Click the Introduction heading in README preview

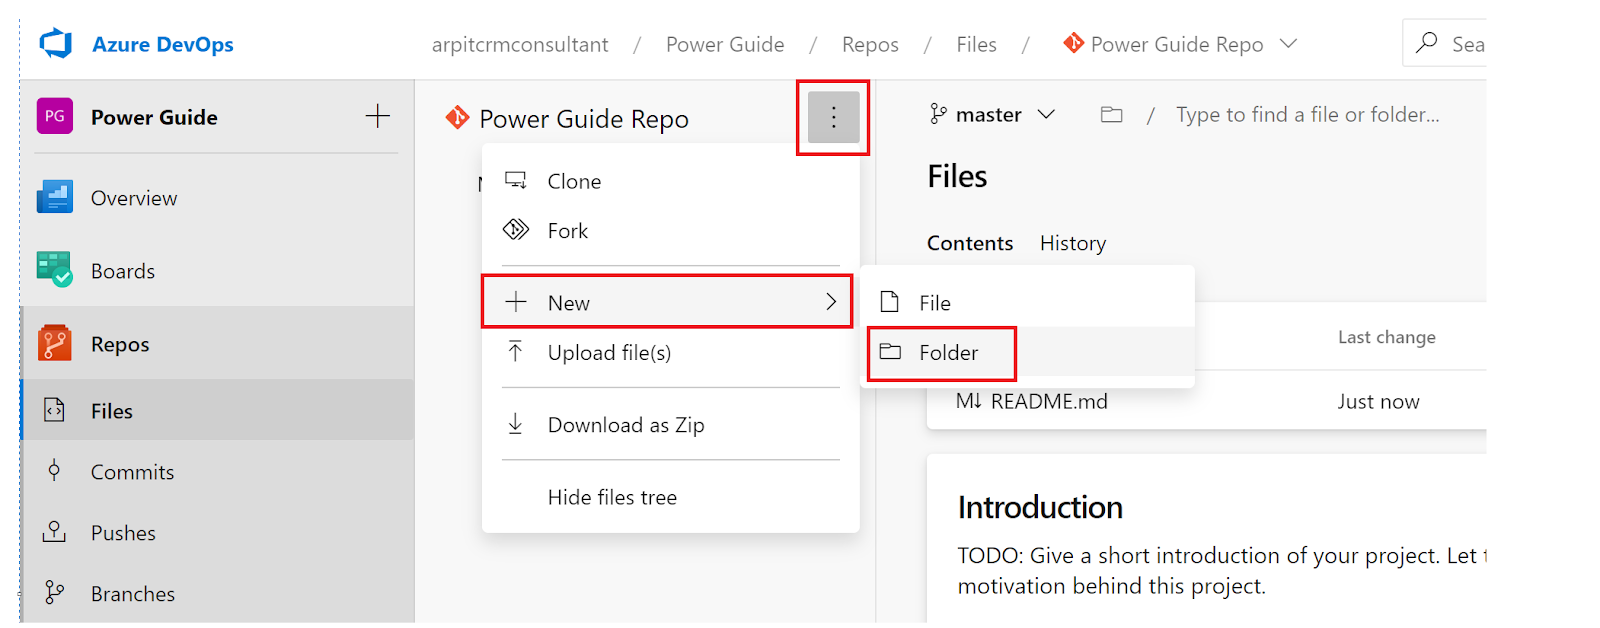point(1040,507)
